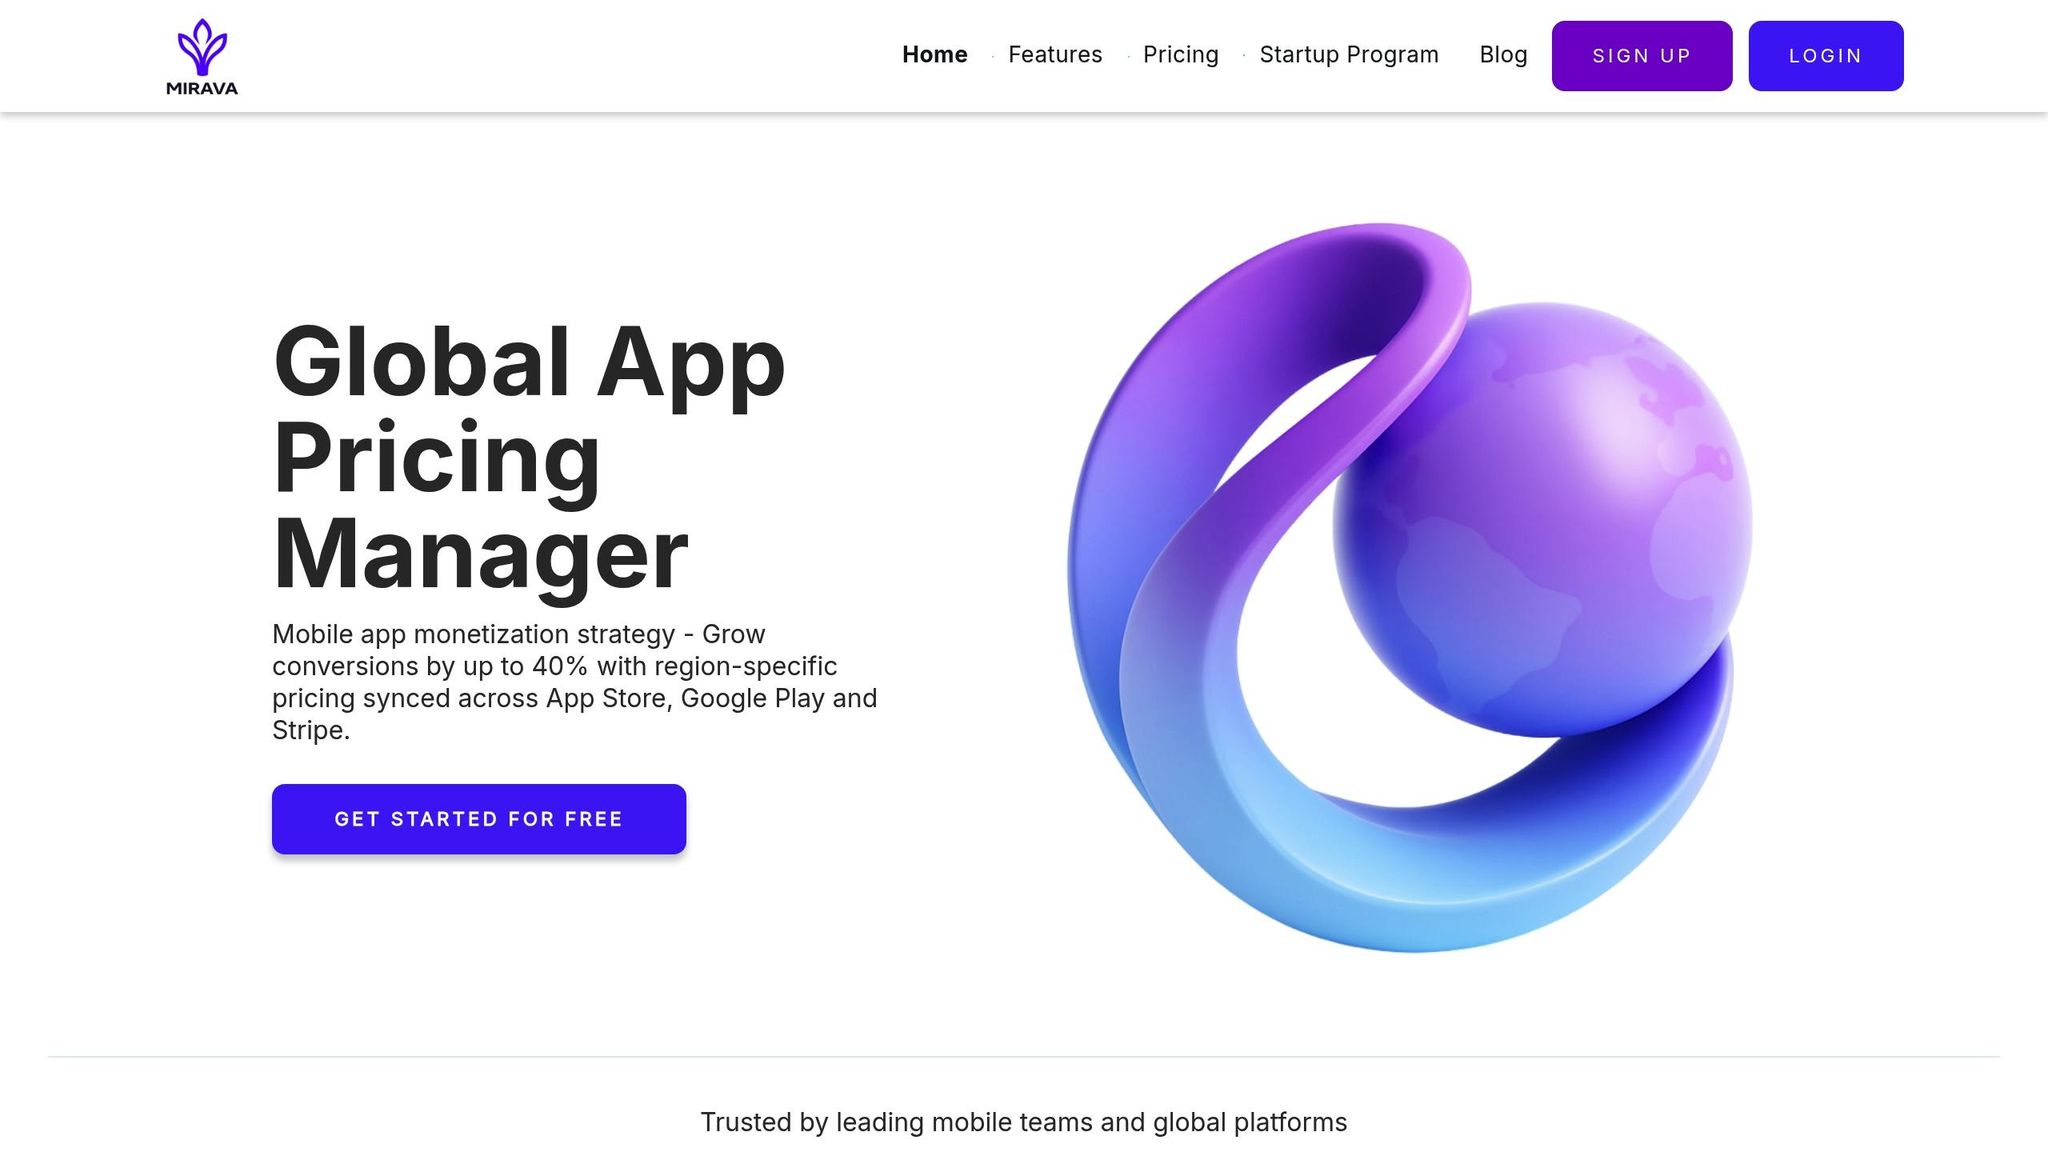
Task: Click the MIRAVA wordmark under the logo
Action: tap(202, 88)
